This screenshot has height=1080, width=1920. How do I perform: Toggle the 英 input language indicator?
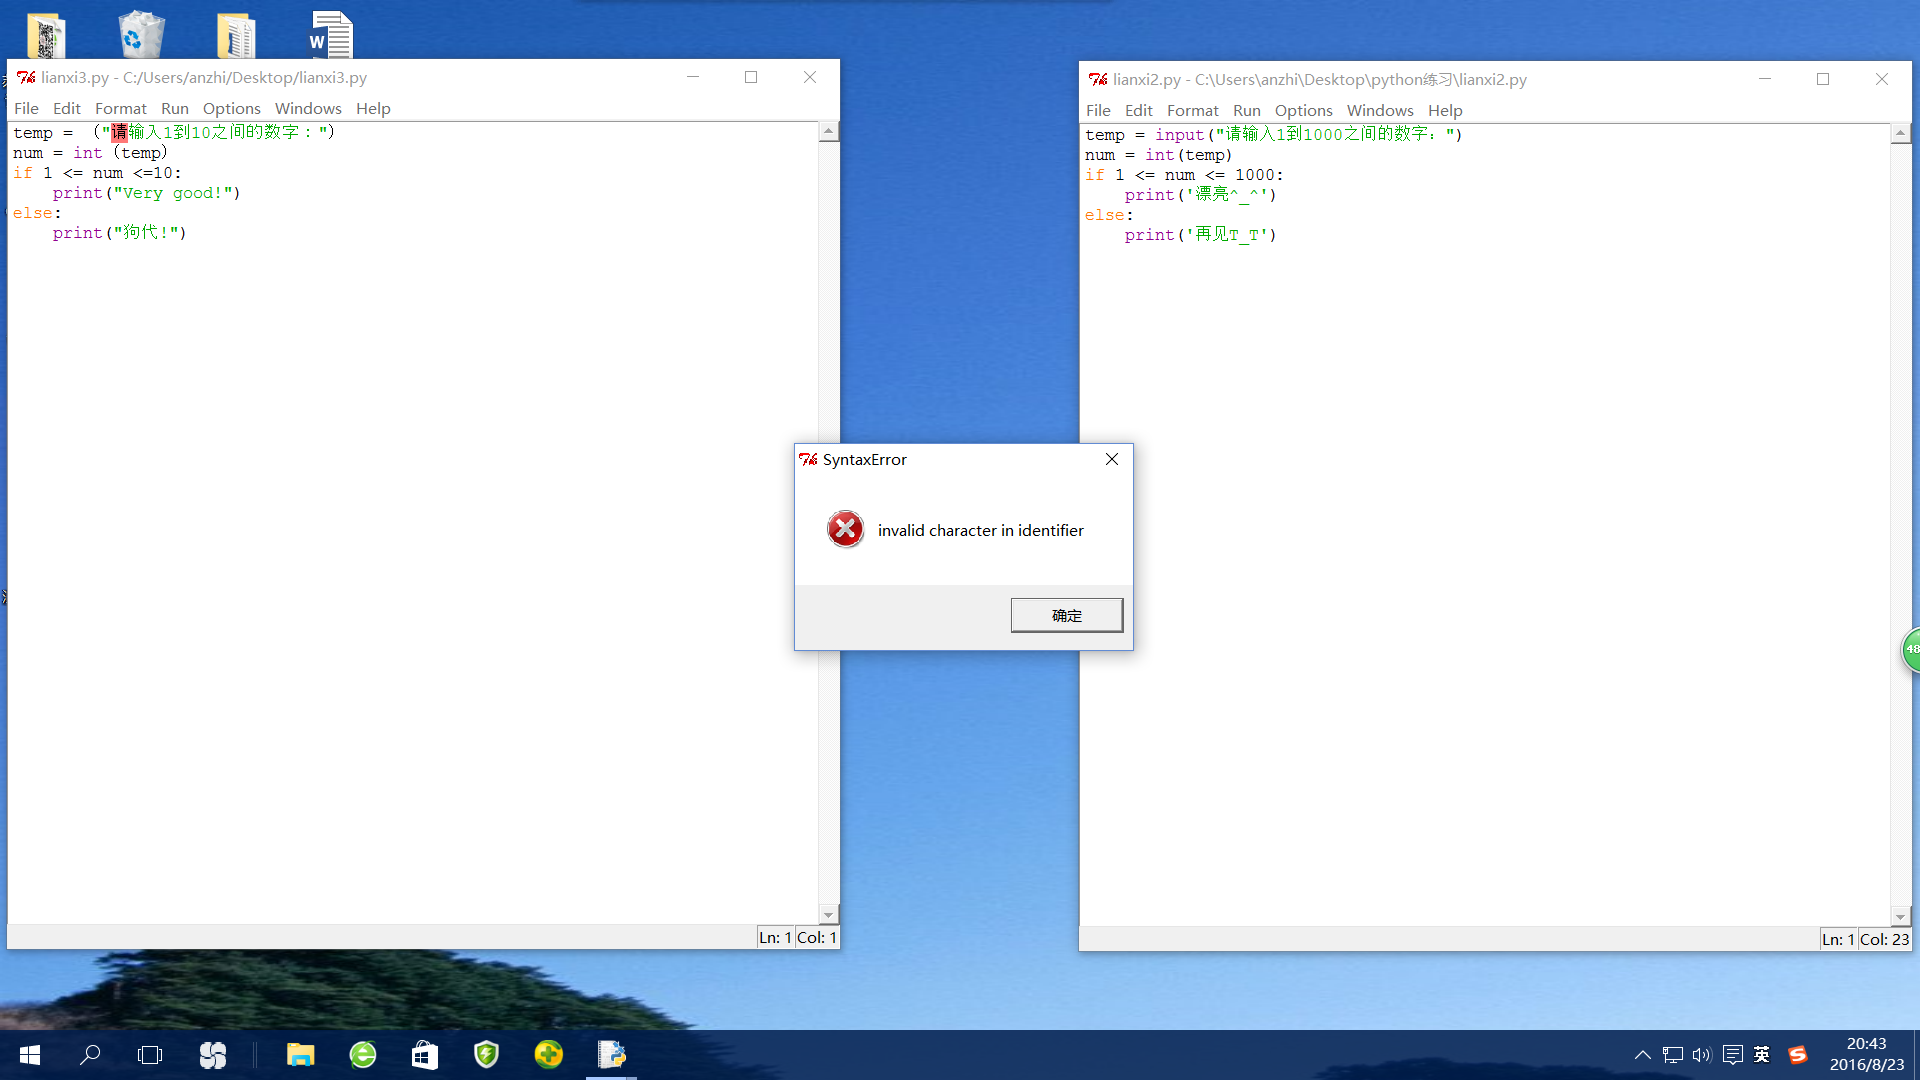(1762, 1054)
